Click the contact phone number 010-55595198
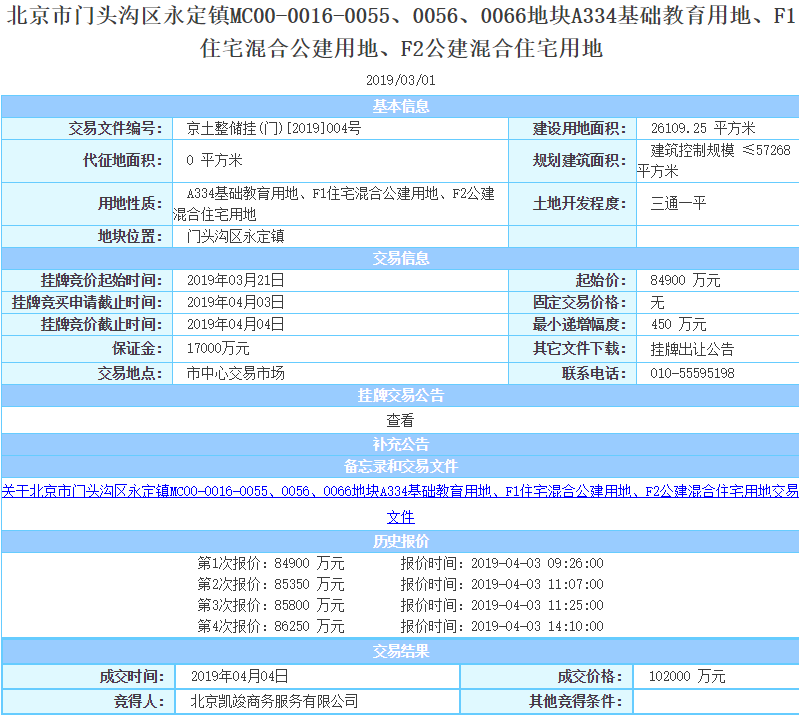799x715 pixels. [692, 373]
